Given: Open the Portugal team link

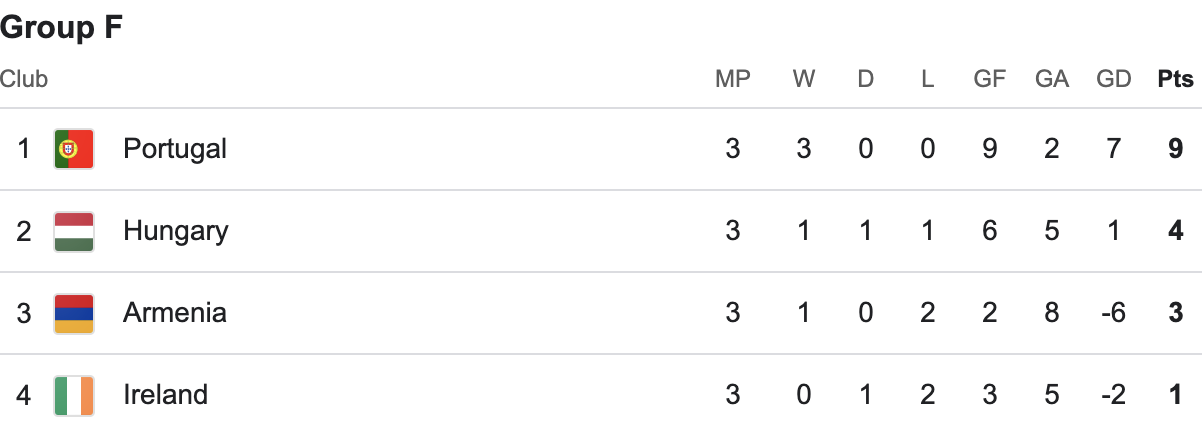Looking at the screenshot, I should point(175,149).
